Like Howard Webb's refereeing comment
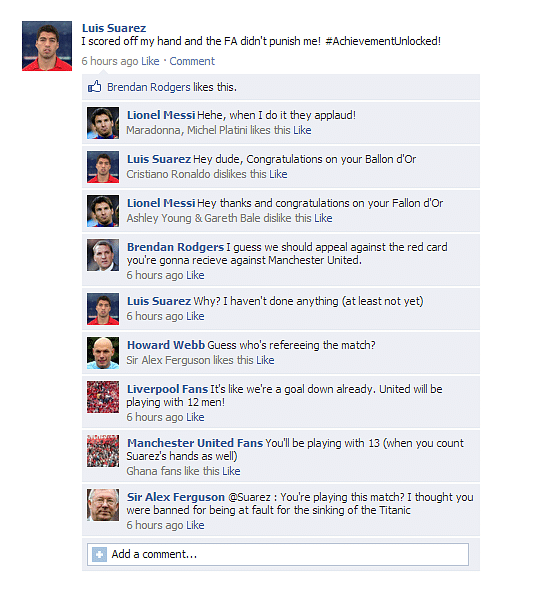 [x=265, y=360]
